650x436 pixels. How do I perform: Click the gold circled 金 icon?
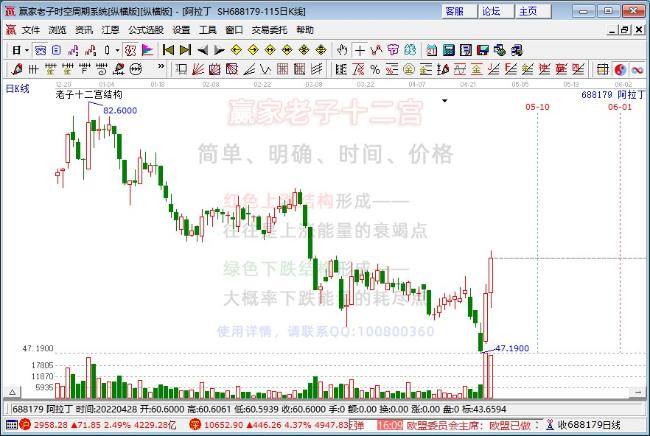409,69
